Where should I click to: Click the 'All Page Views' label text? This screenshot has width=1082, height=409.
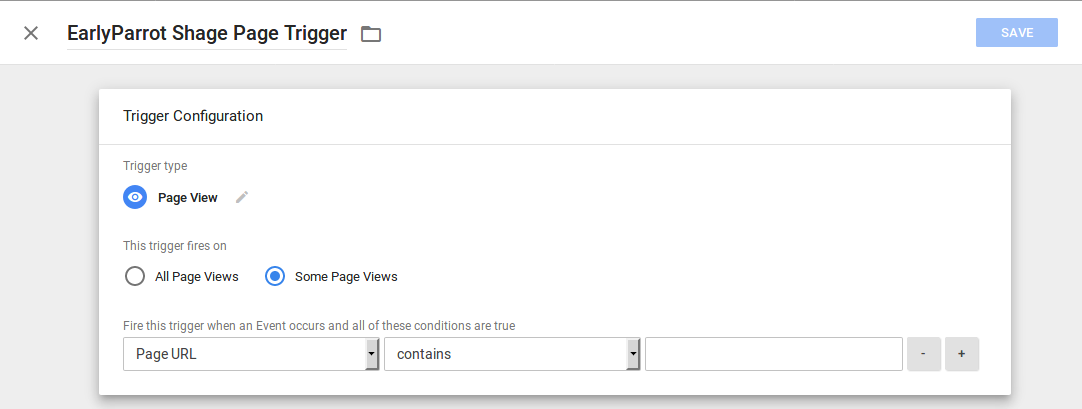(x=197, y=277)
